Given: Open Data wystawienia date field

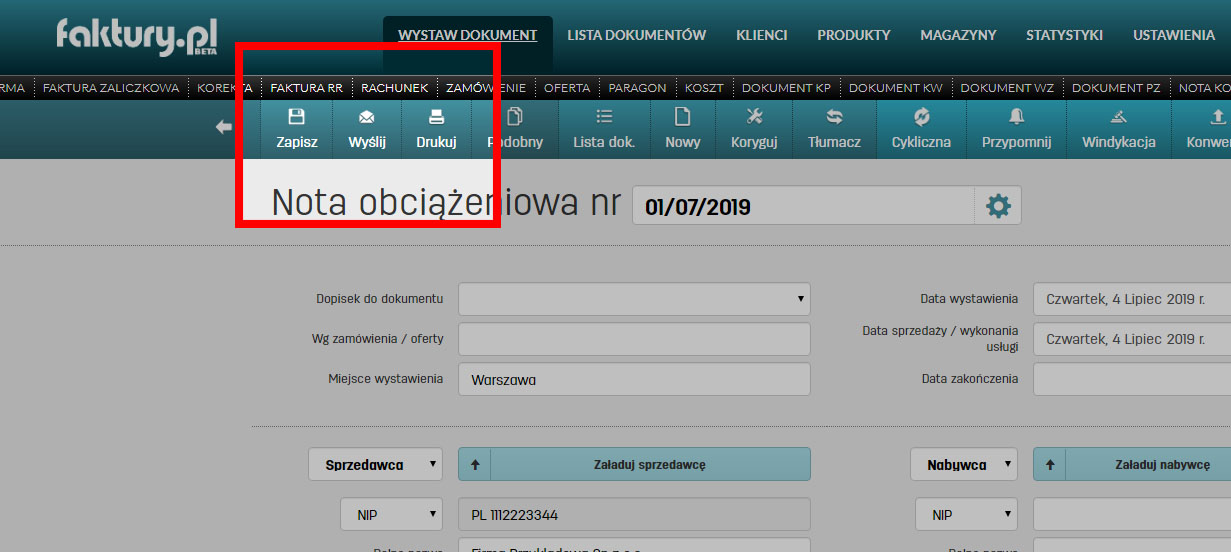Looking at the screenshot, I should pos(1132,299).
